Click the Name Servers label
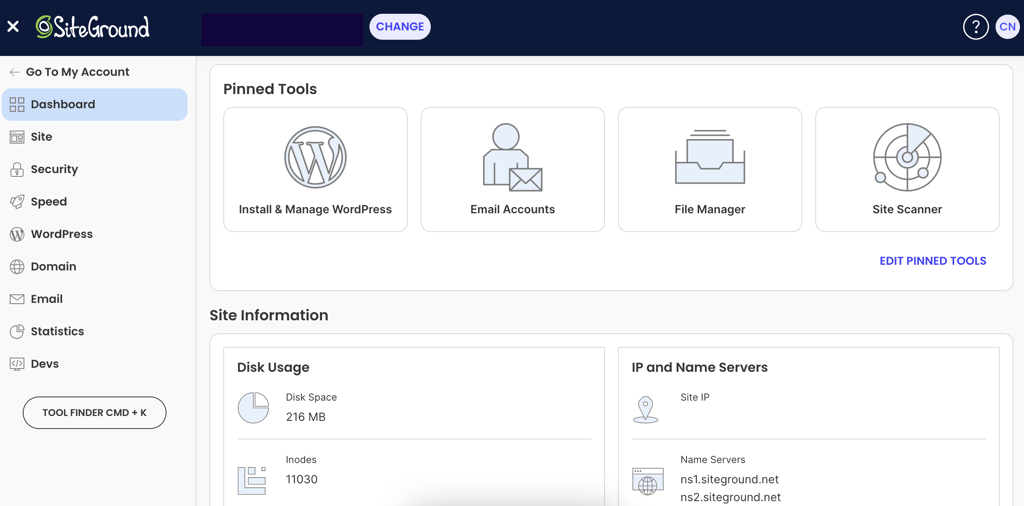The height and width of the screenshot is (506, 1024). 712,460
